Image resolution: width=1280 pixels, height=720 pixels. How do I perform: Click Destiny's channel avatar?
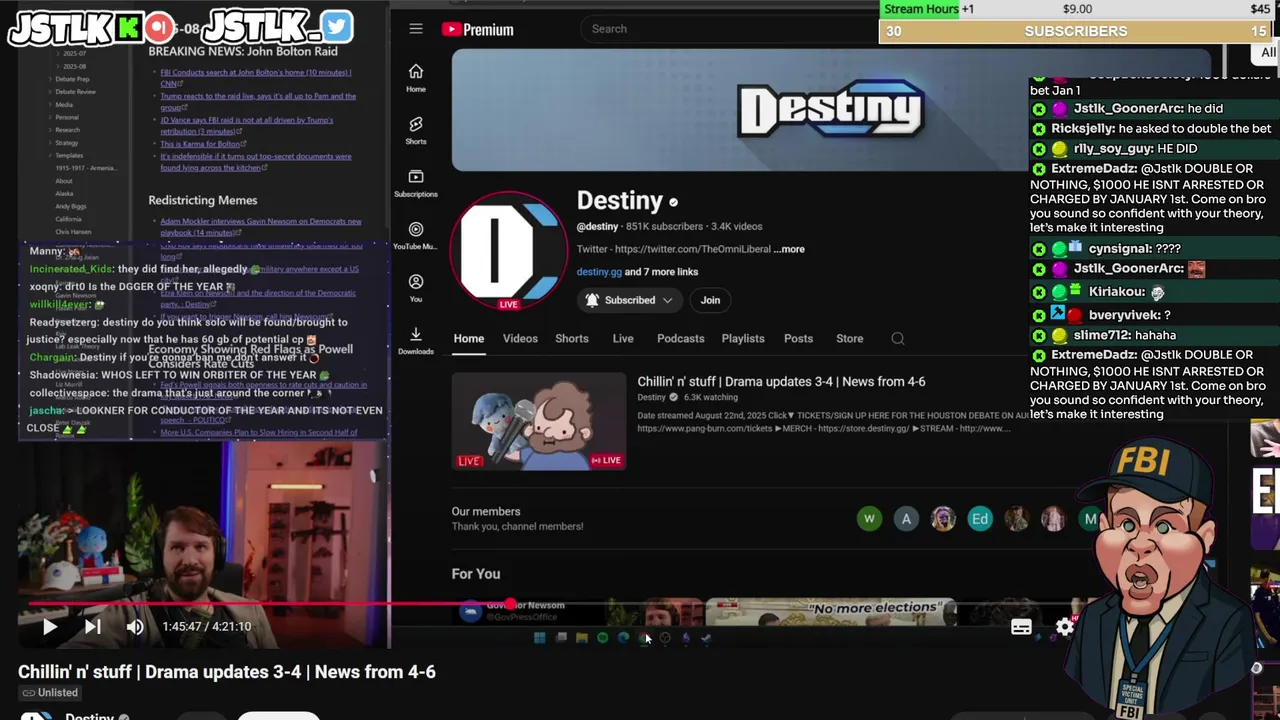click(x=508, y=251)
